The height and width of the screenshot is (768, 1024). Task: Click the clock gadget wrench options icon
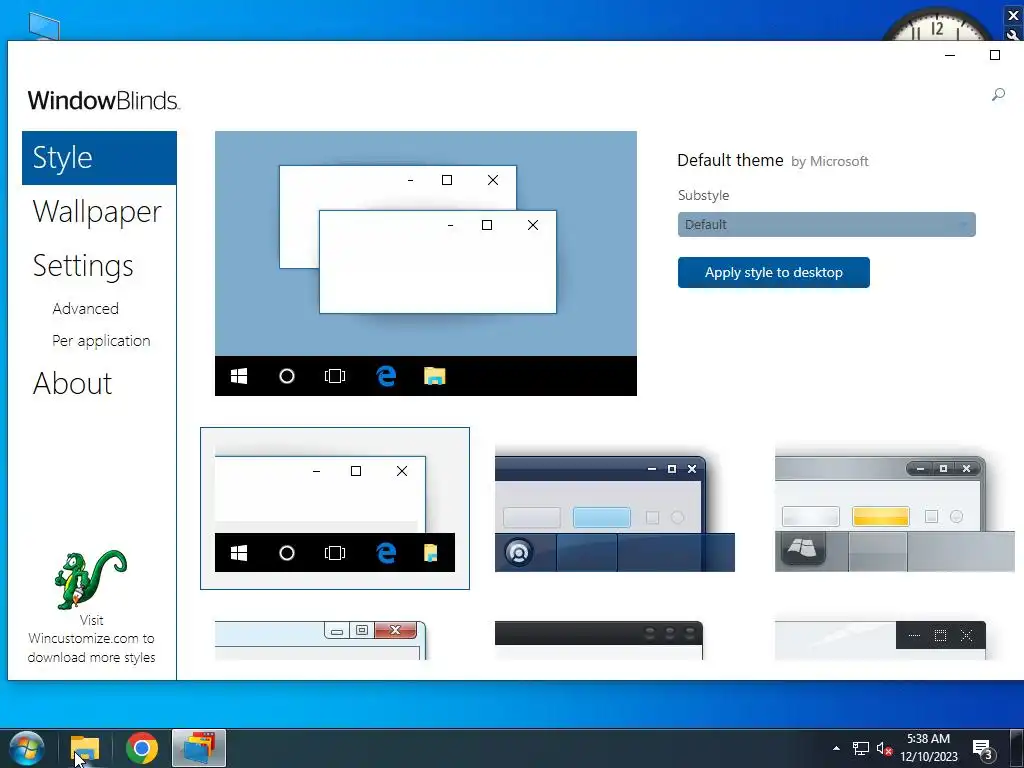click(x=1014, y=35)
